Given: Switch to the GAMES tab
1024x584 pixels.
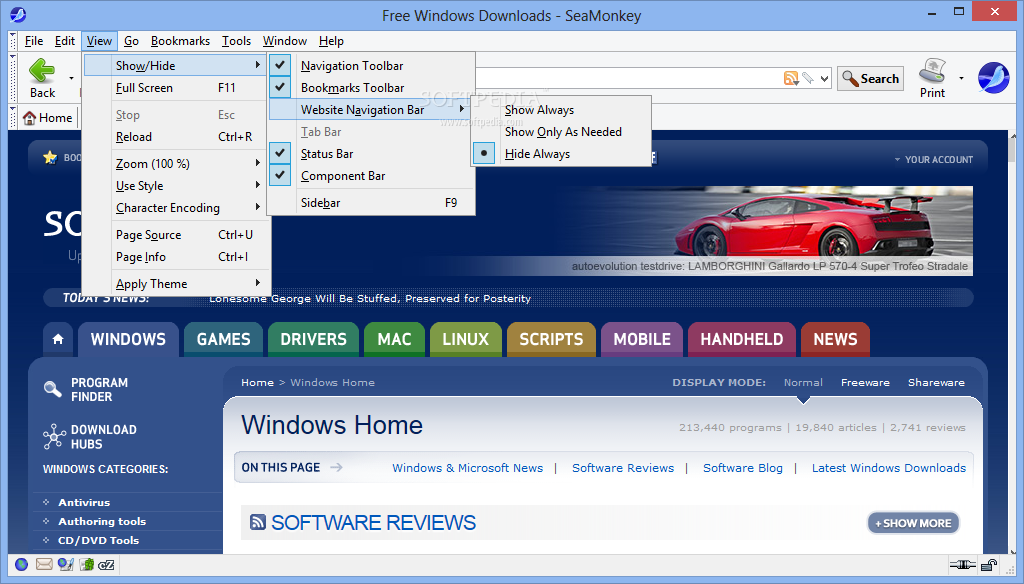Looking at the screenshot, I should coord(223,339).
